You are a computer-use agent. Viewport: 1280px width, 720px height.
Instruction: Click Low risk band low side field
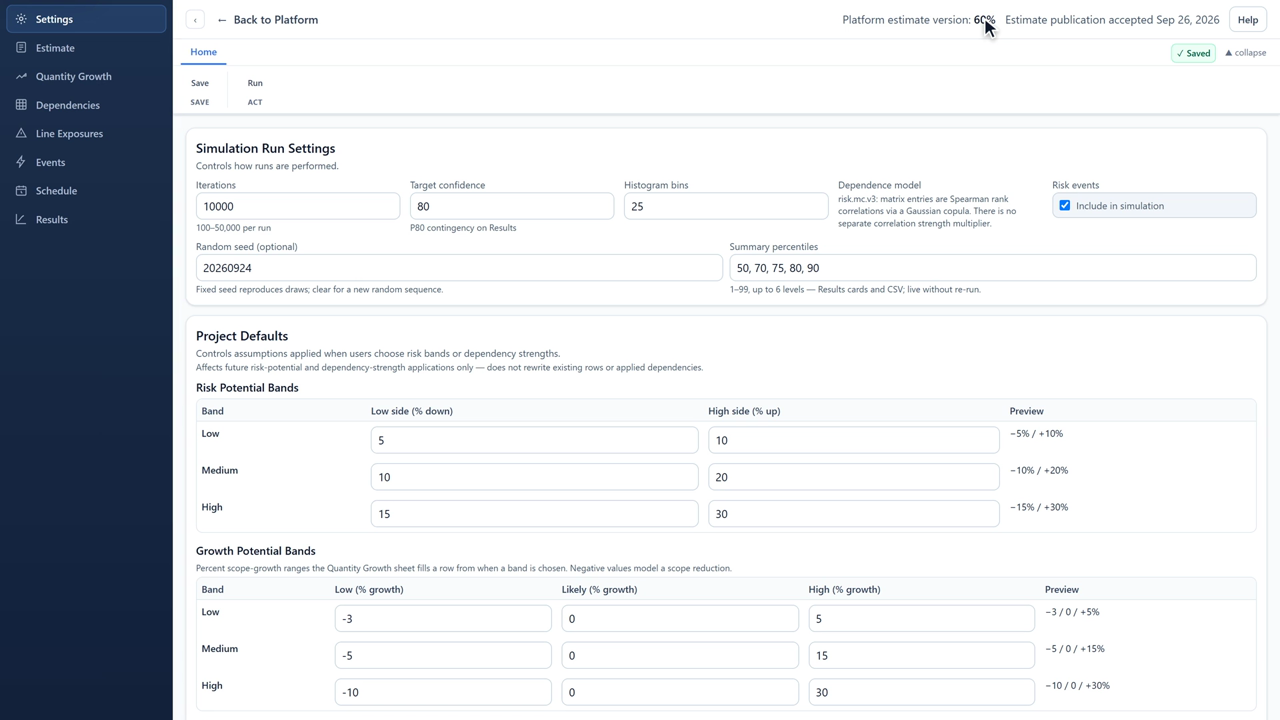[534, 440]
